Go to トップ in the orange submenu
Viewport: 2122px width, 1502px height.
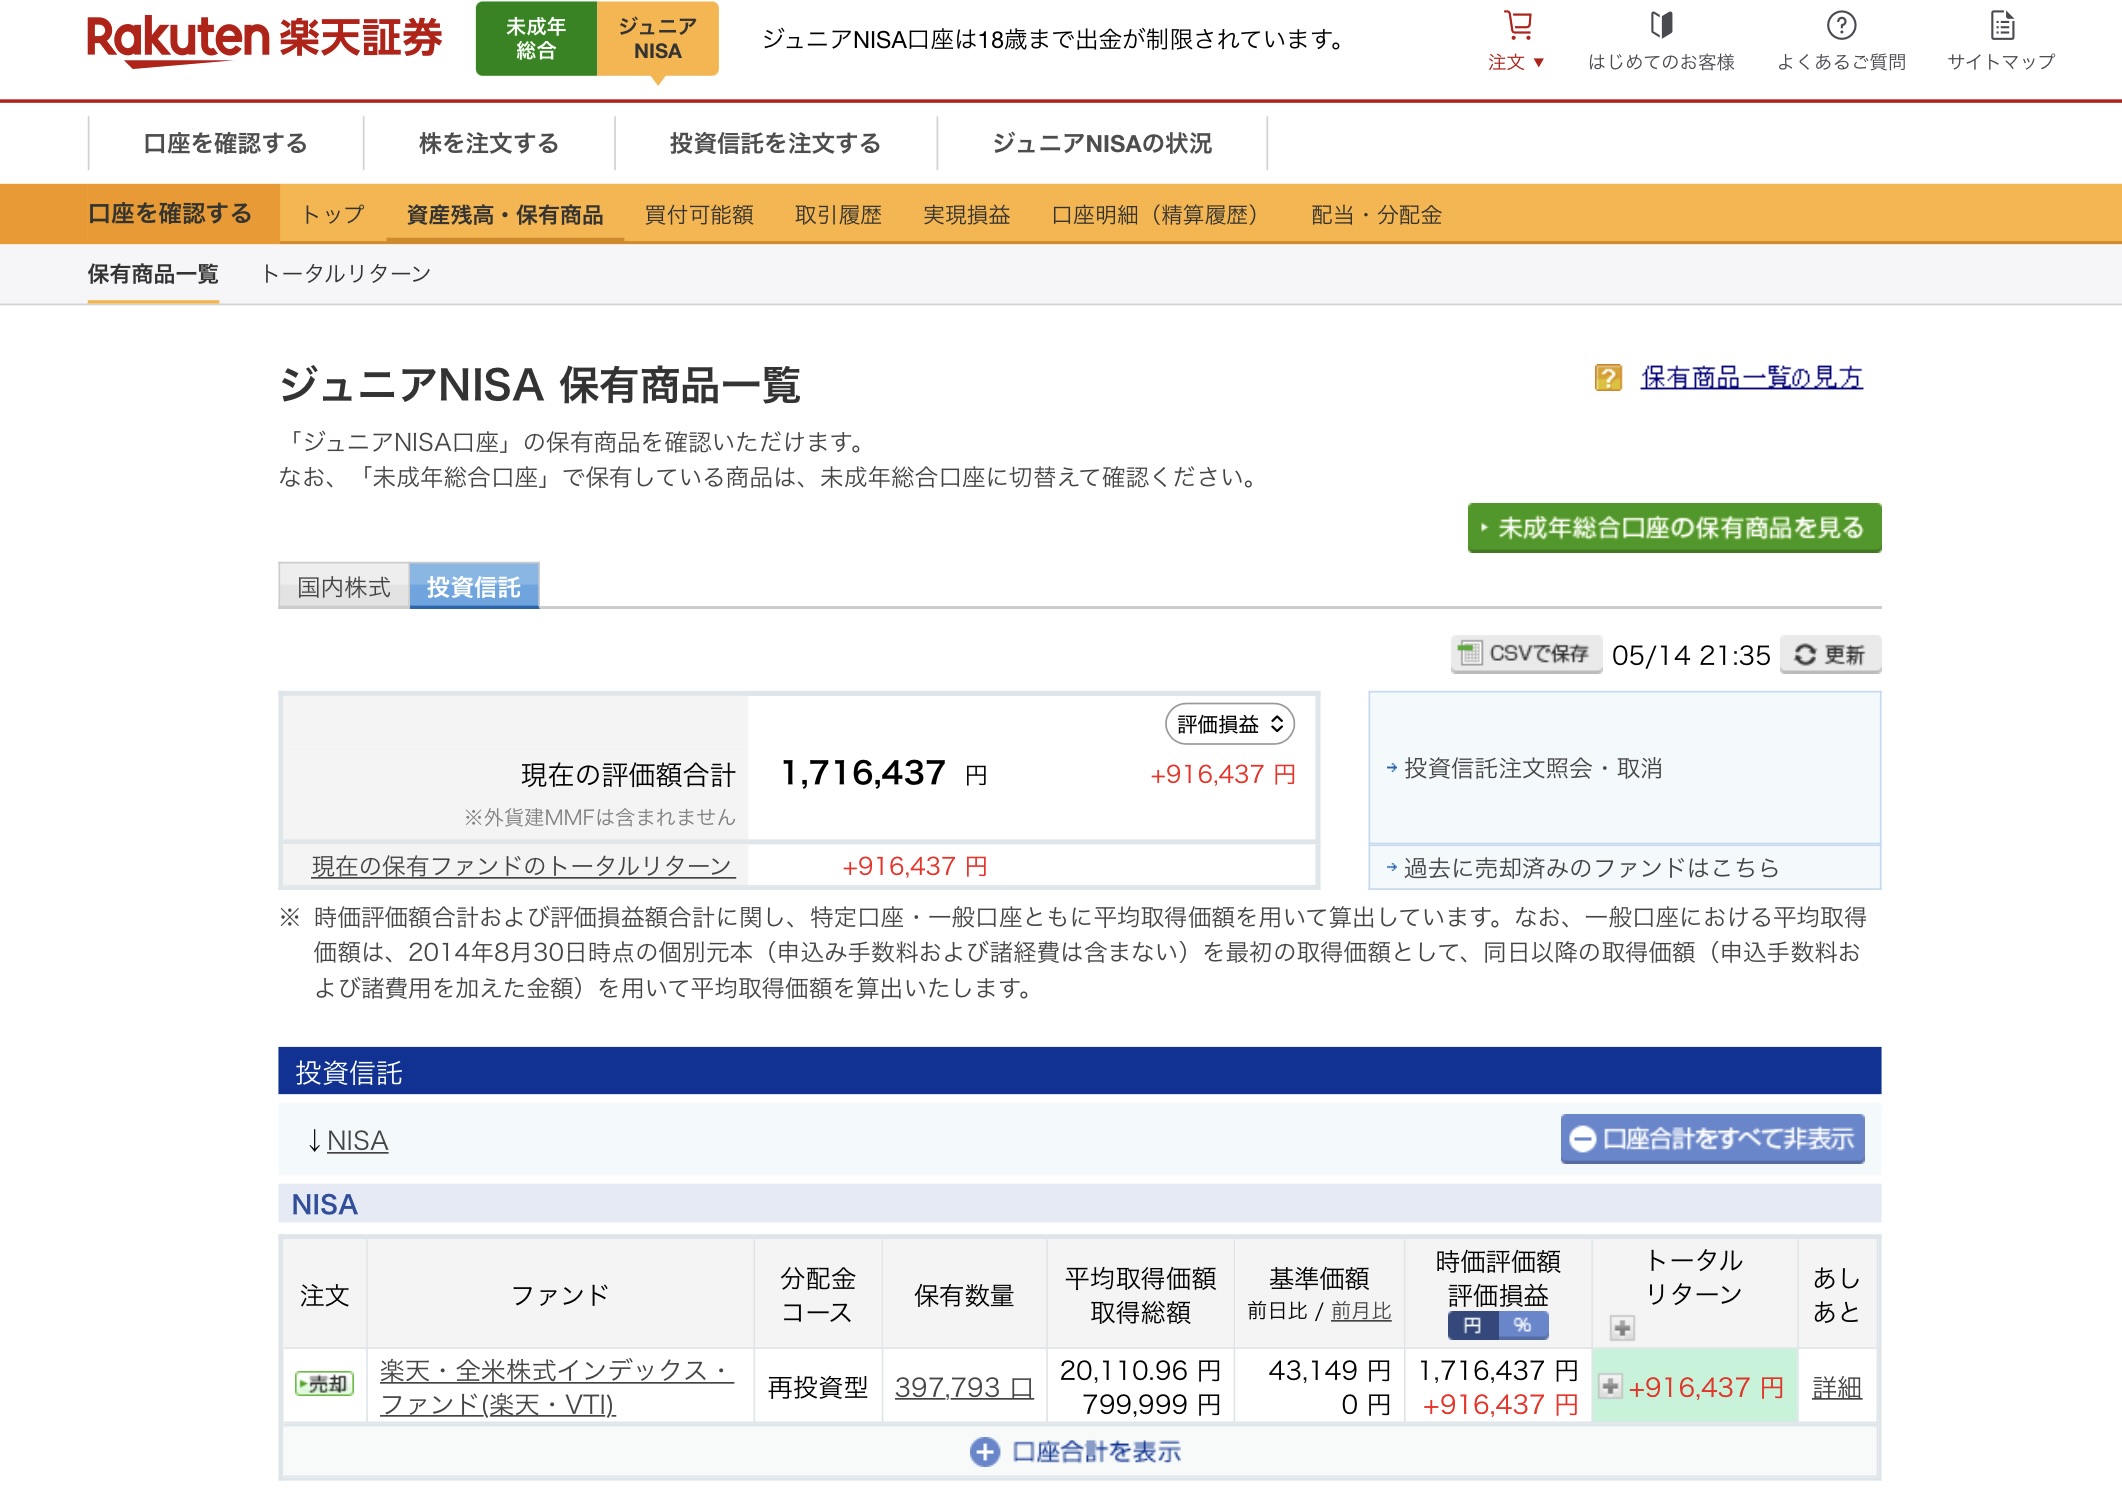click(x=333, y=214)
